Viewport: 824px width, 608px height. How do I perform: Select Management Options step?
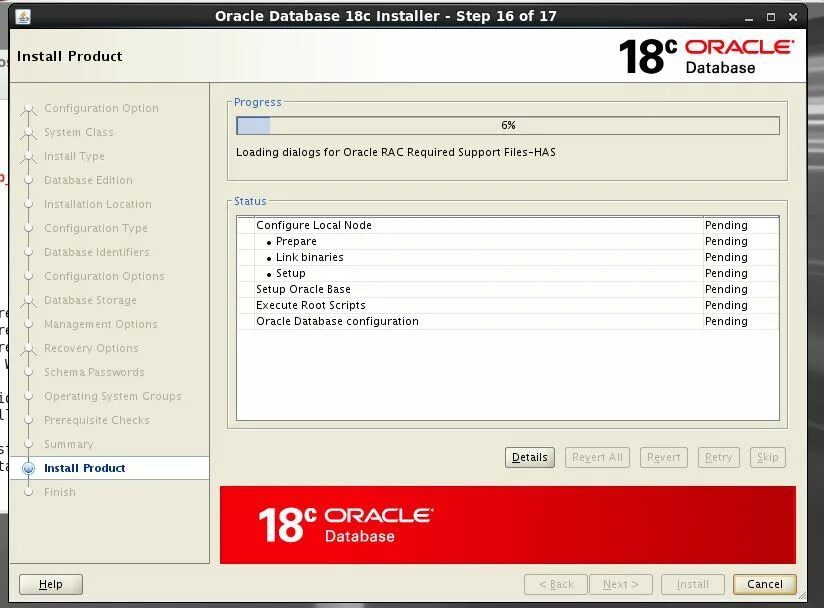(100, 325)
